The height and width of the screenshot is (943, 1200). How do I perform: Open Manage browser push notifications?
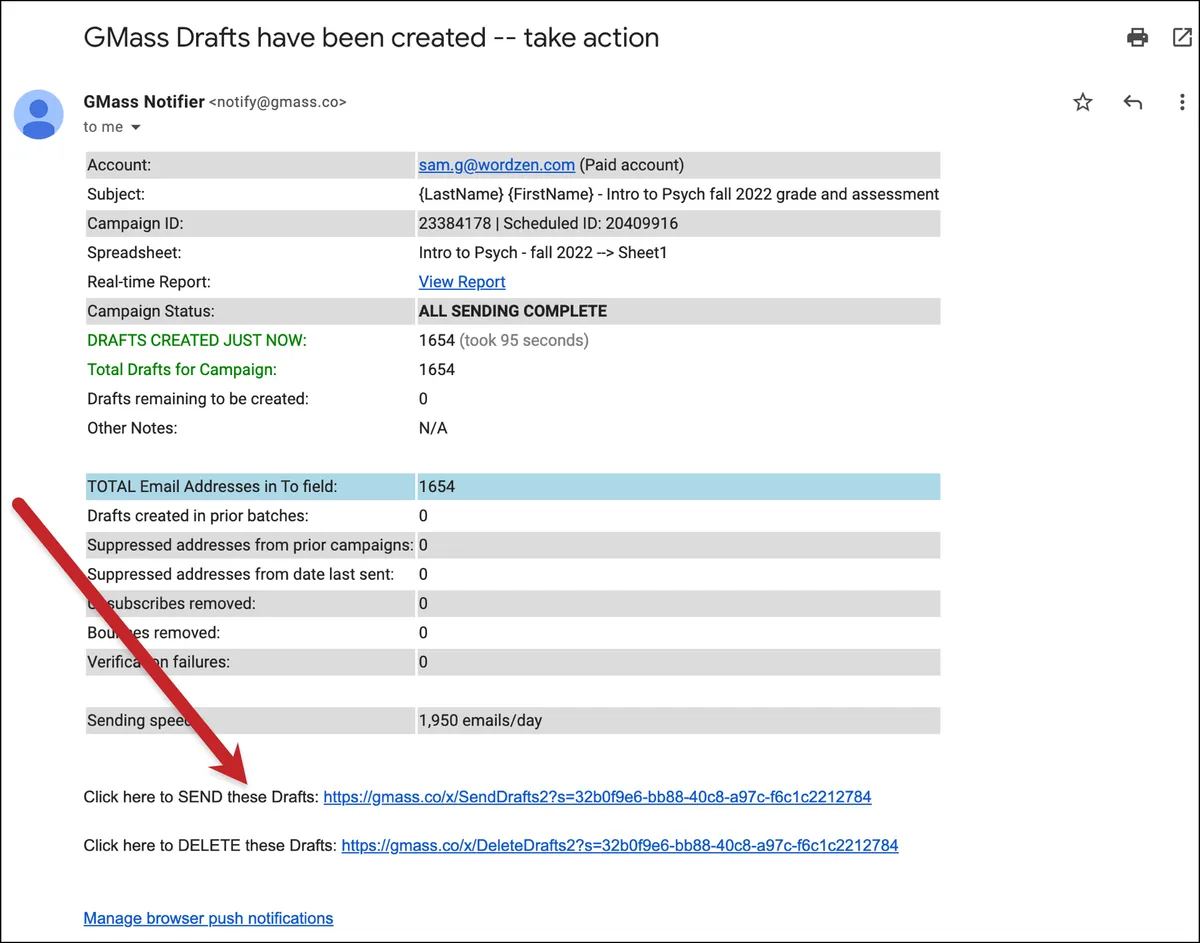208,918
